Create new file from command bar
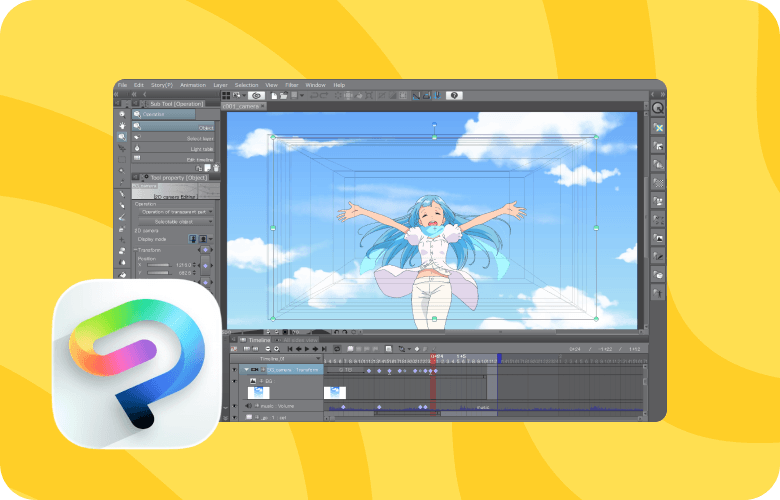Screen dimensions: 780x500 (x=274, y=96)
